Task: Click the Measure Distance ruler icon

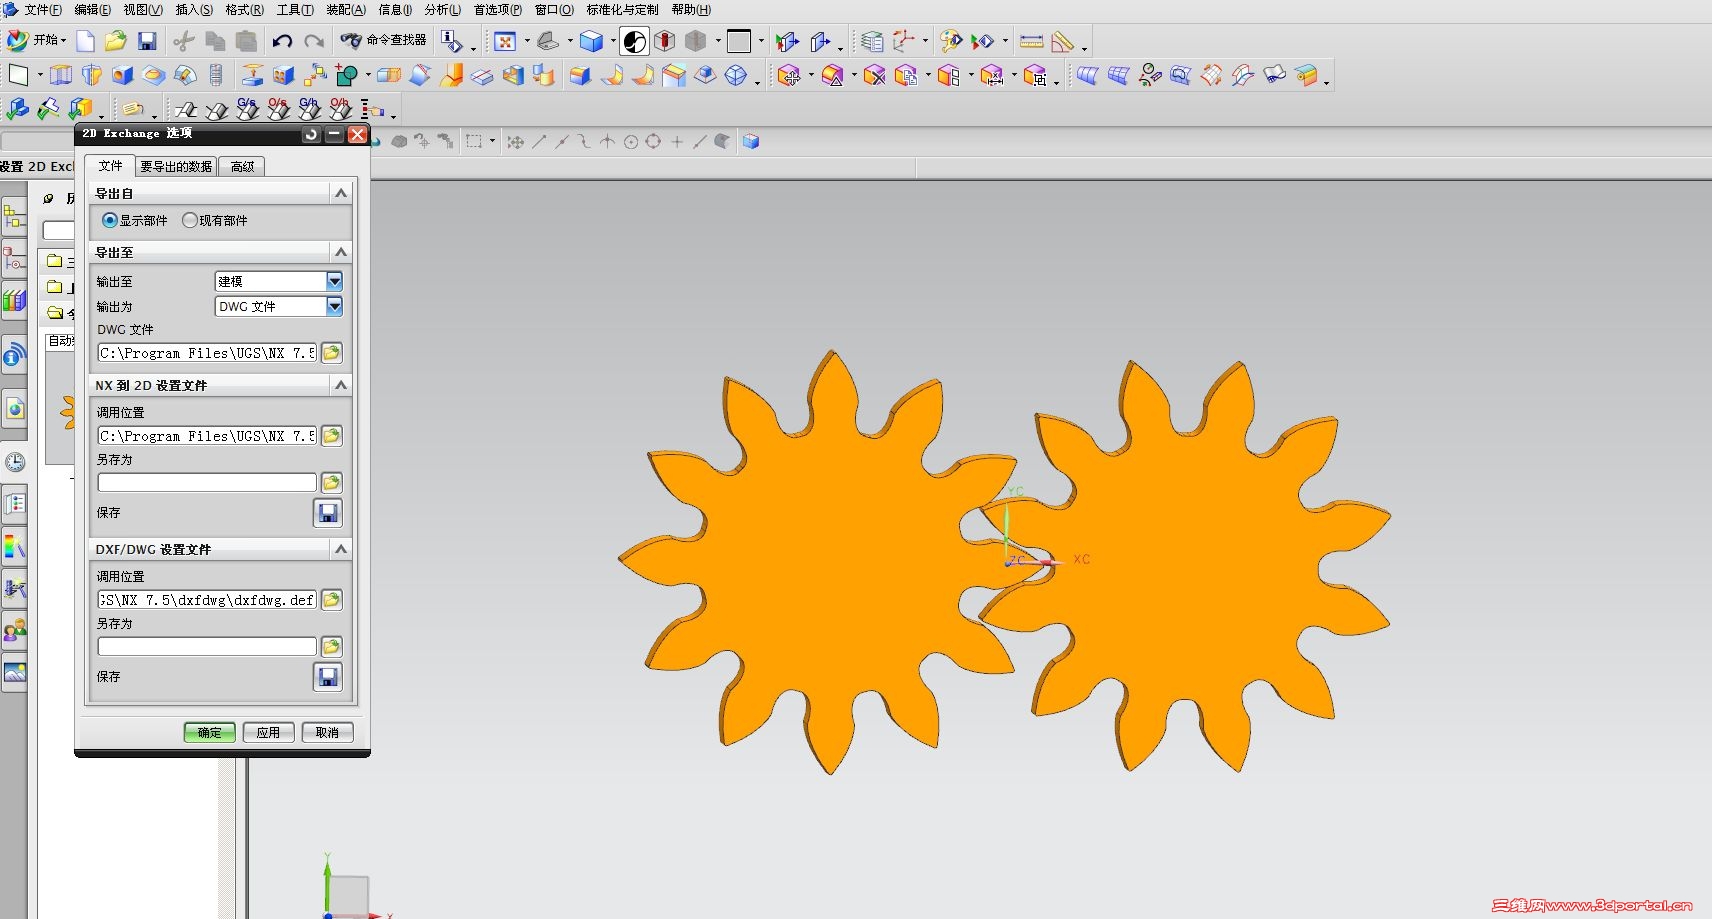Action: pyautogui.click(x=1032, y=41)
